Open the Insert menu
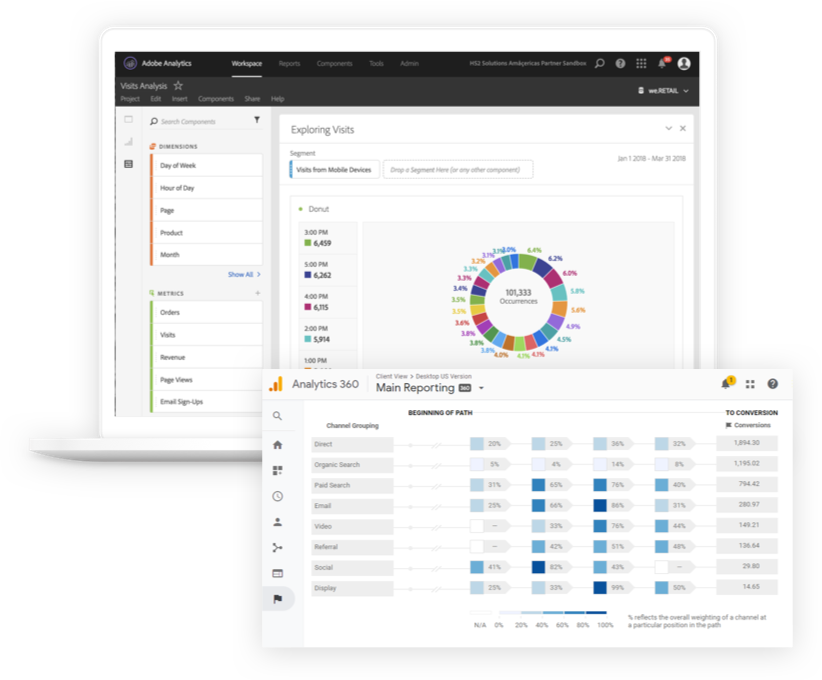Viewport: 822px width, 680px height. 179,99
